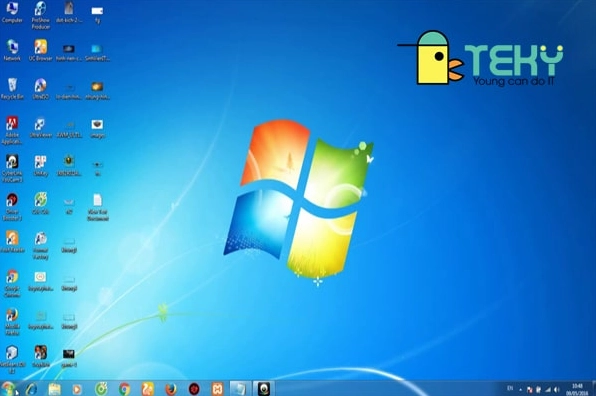Open UC Browser taskbar icon

(147, 389)
